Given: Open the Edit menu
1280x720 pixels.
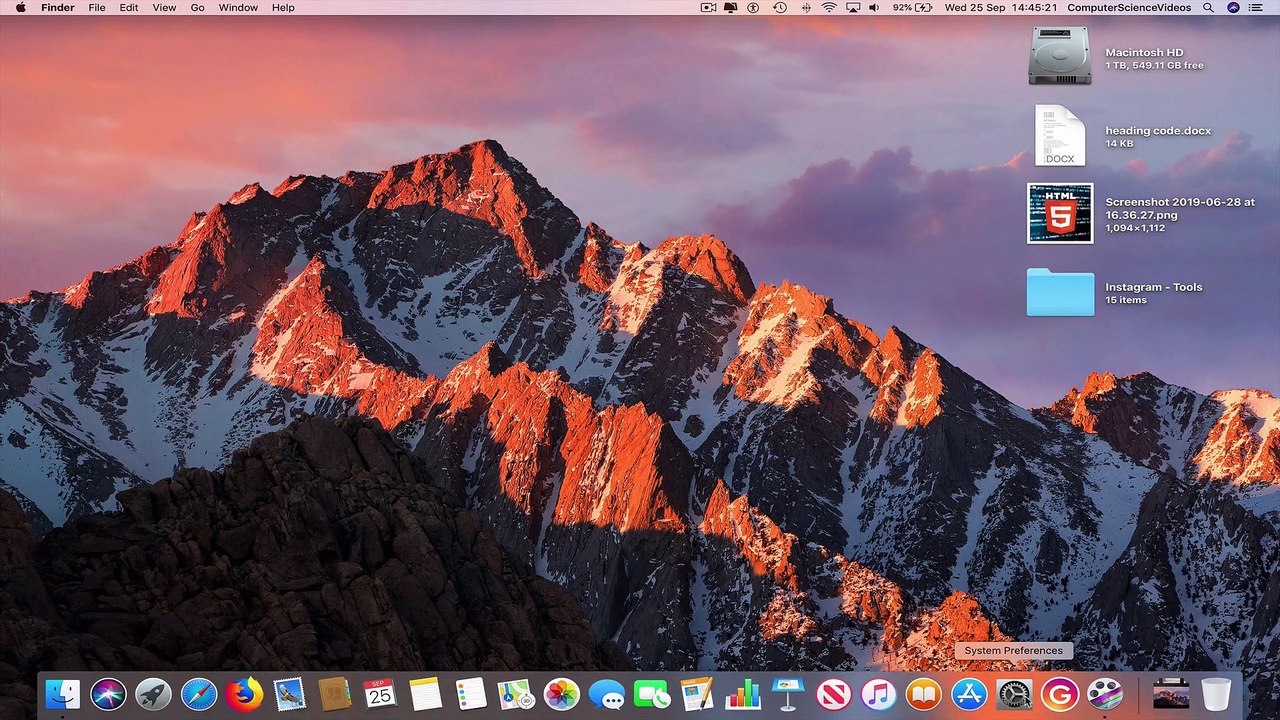Looking at the screenshot, I should [x=129, y=7].
